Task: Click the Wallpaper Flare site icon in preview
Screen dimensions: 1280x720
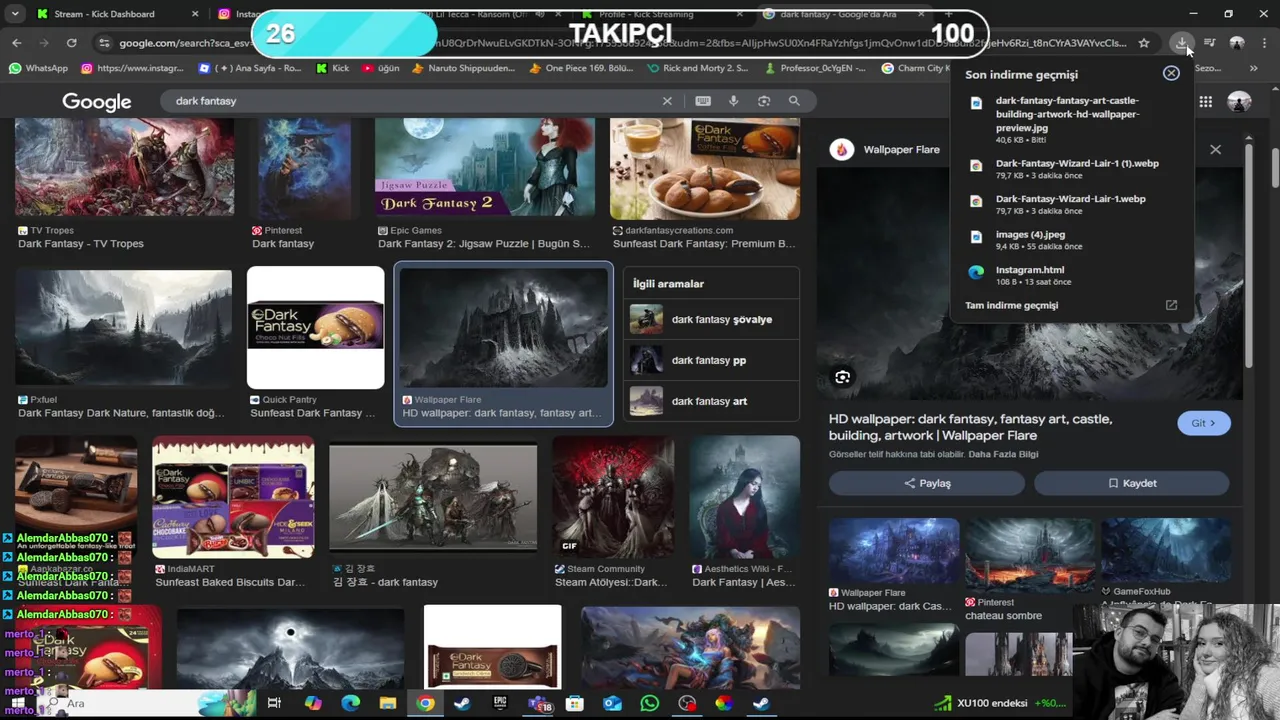Action: click(842, 150)
